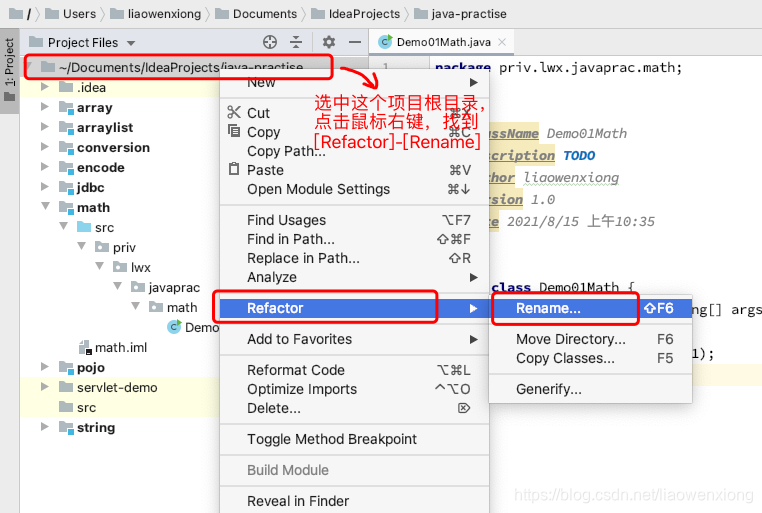The image size is (762, 513).
Task: Choose Paste from context menu
Action: coord(354,170)
